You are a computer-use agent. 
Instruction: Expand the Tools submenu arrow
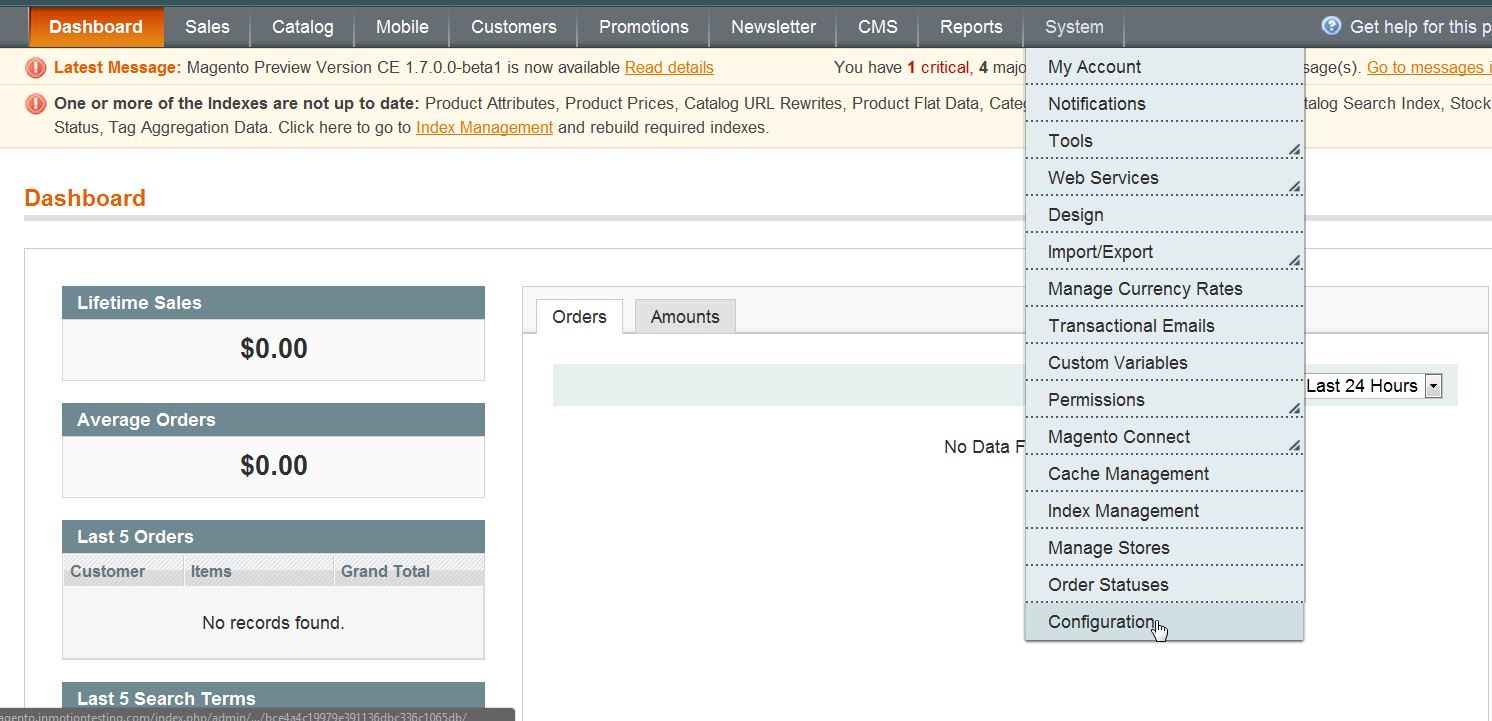pyautogui.click(x=1293, y=150)
